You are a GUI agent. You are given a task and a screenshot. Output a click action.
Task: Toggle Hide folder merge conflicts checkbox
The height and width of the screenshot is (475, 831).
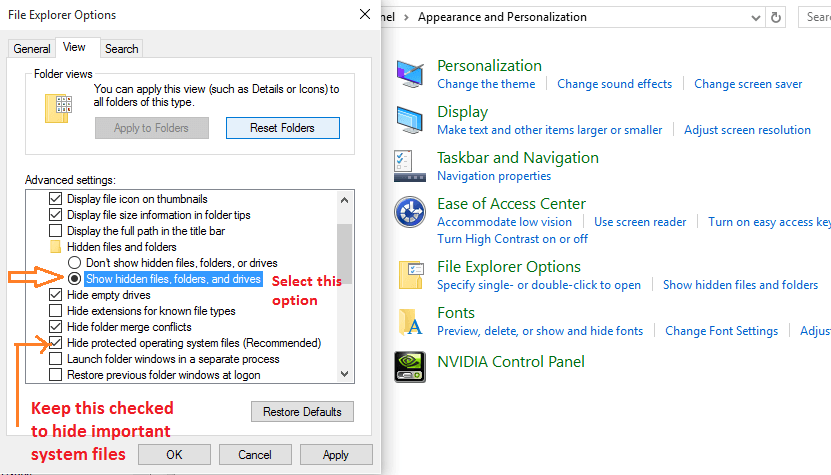click(55, 327)
